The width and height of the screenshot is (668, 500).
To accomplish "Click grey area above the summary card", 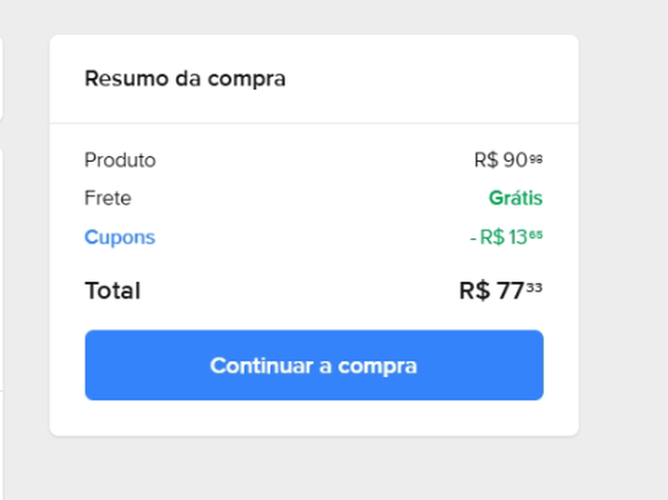I will coord(313,16).
